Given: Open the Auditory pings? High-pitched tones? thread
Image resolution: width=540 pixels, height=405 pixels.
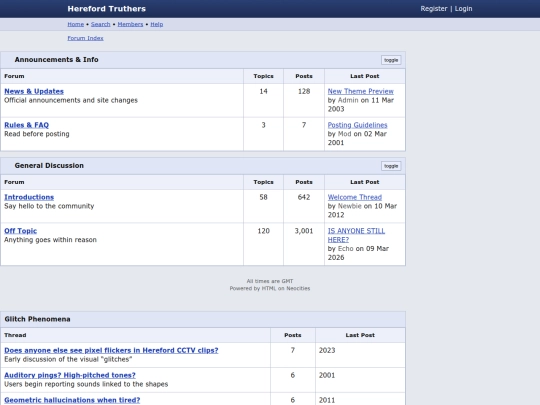Looking at the screenshot, I should pos(70,375).
